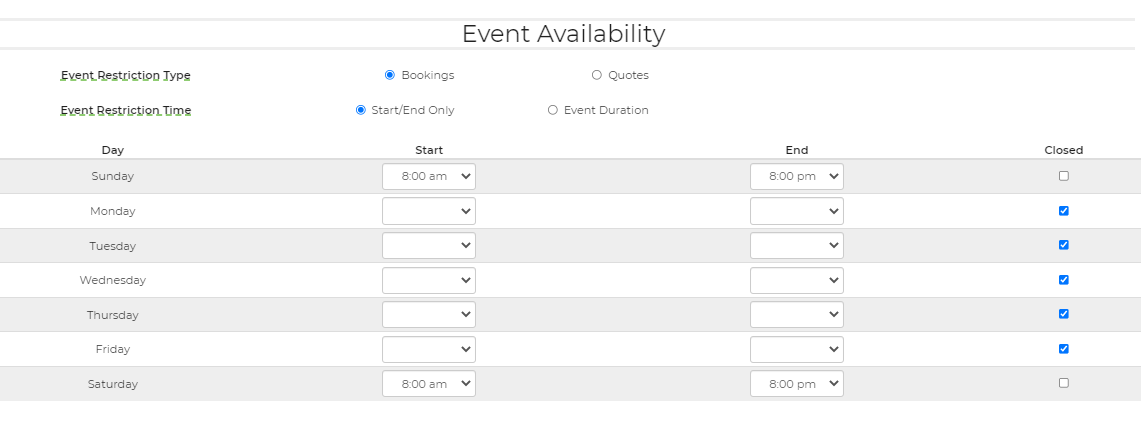Choose Start/End Only restriction time
This screenshot has height=437, width=1141.
point(361,110)
